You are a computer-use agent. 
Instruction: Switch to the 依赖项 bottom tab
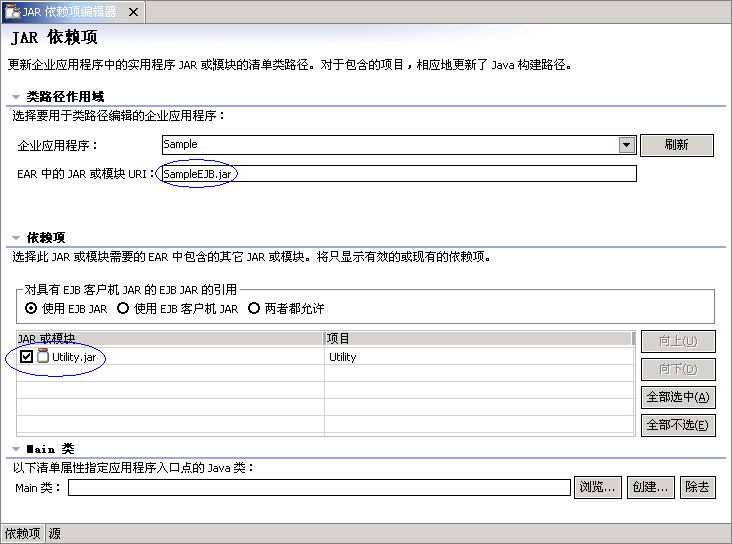[22, 533]
